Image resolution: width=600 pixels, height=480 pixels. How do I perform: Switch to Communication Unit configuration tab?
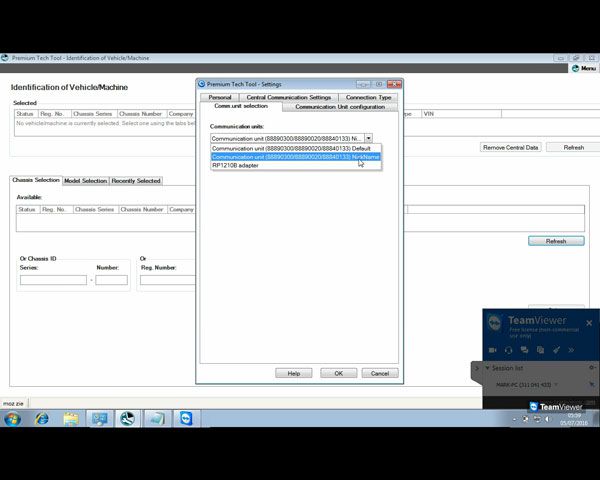(x=340, y=106)
